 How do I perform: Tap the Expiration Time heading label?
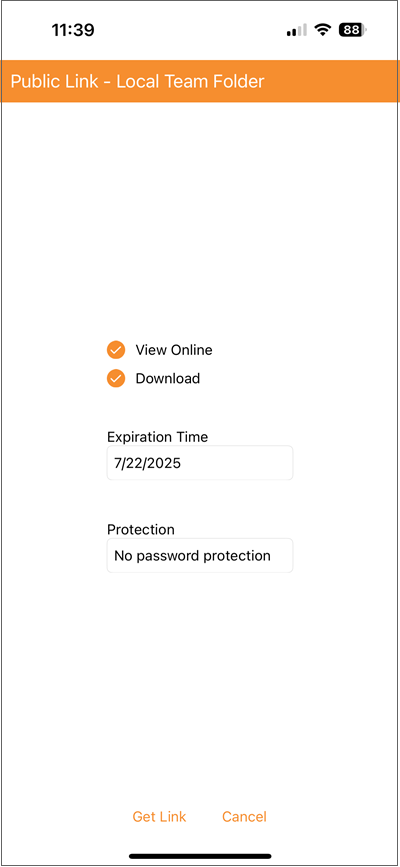[157, 437]
